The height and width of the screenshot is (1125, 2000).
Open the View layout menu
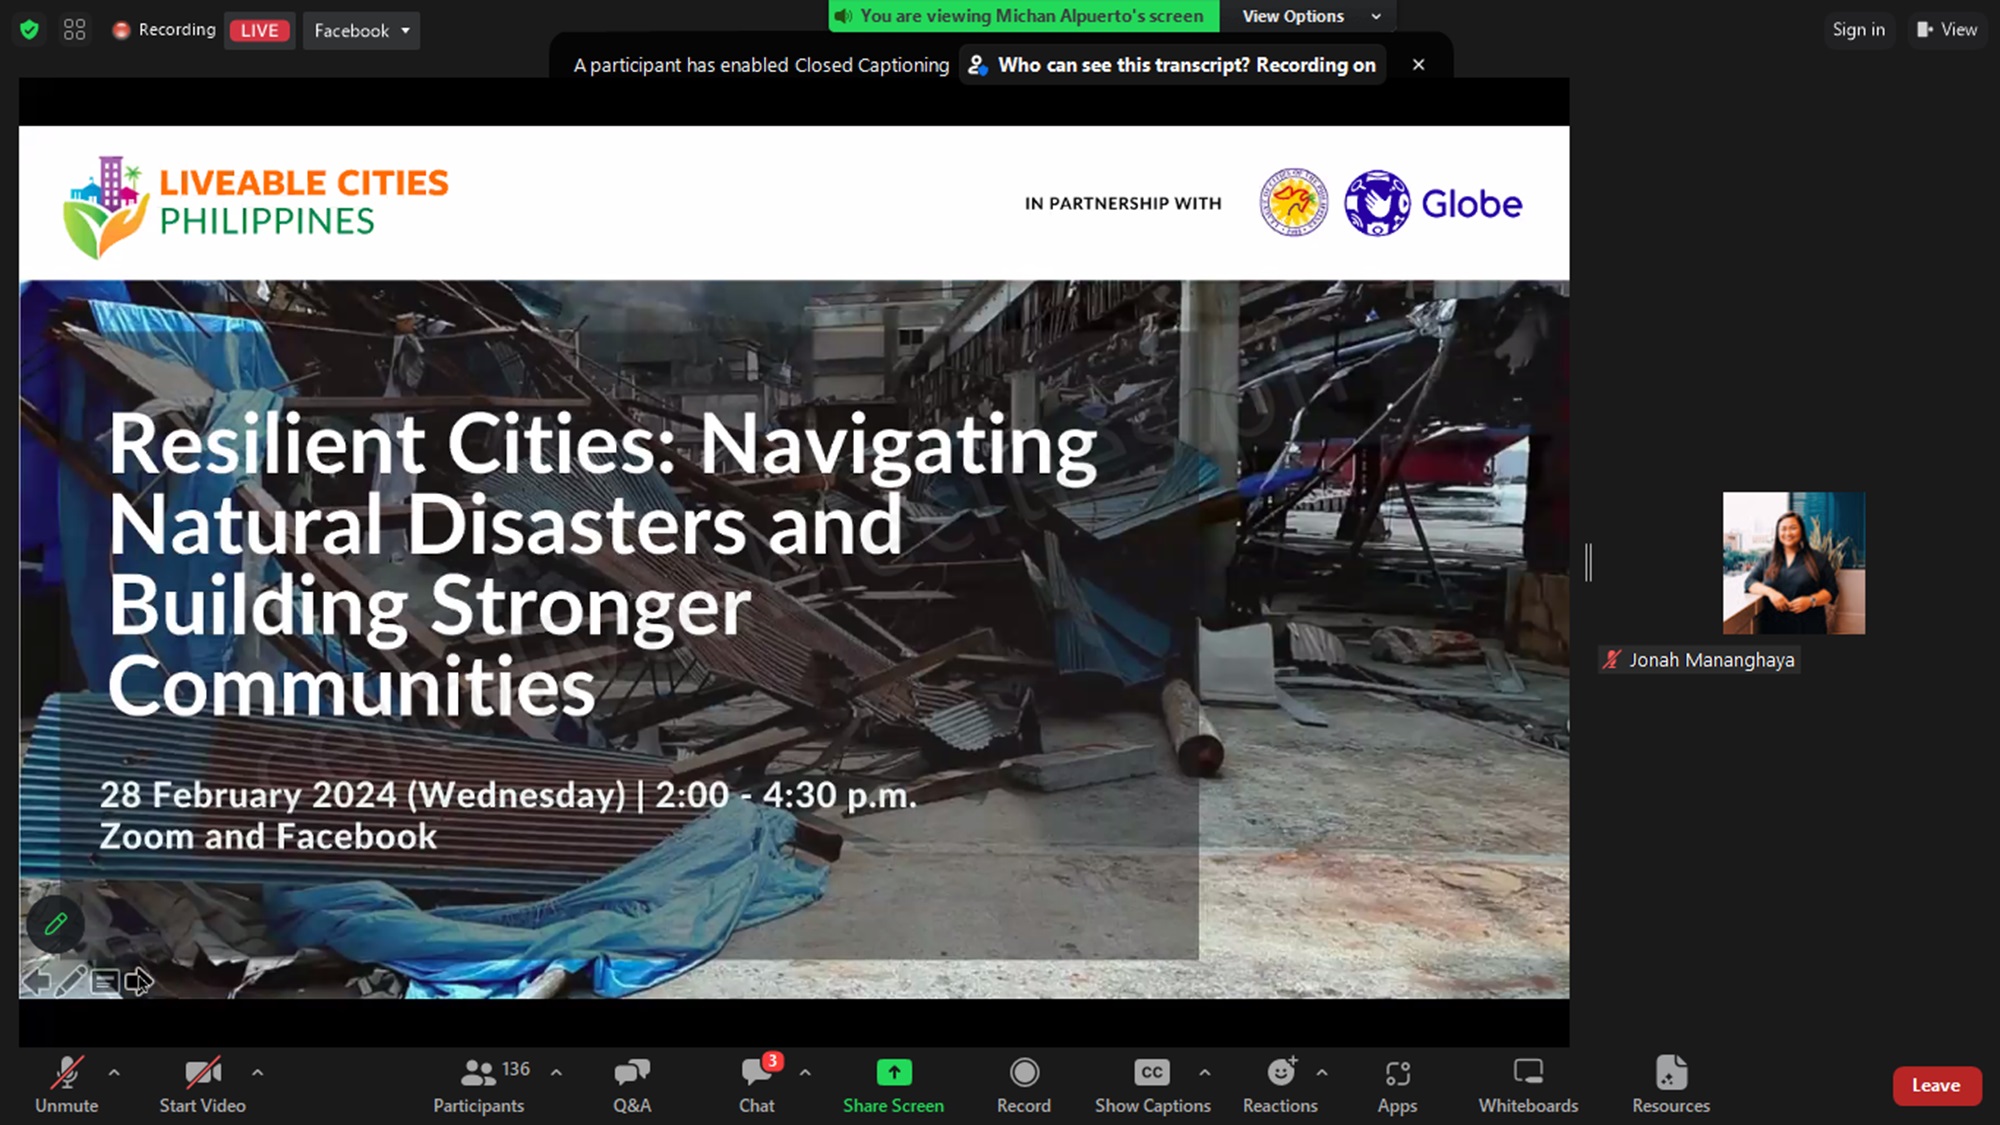[x=1946, y=30]
